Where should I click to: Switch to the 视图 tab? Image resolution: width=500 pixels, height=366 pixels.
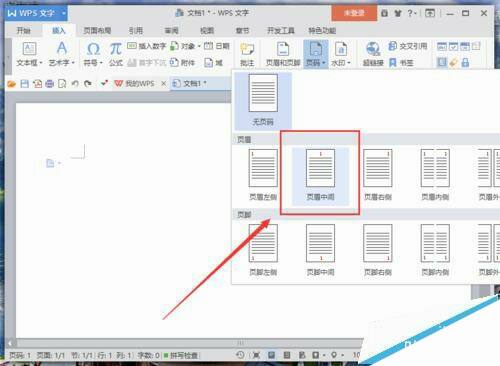(x=207, y=31)
